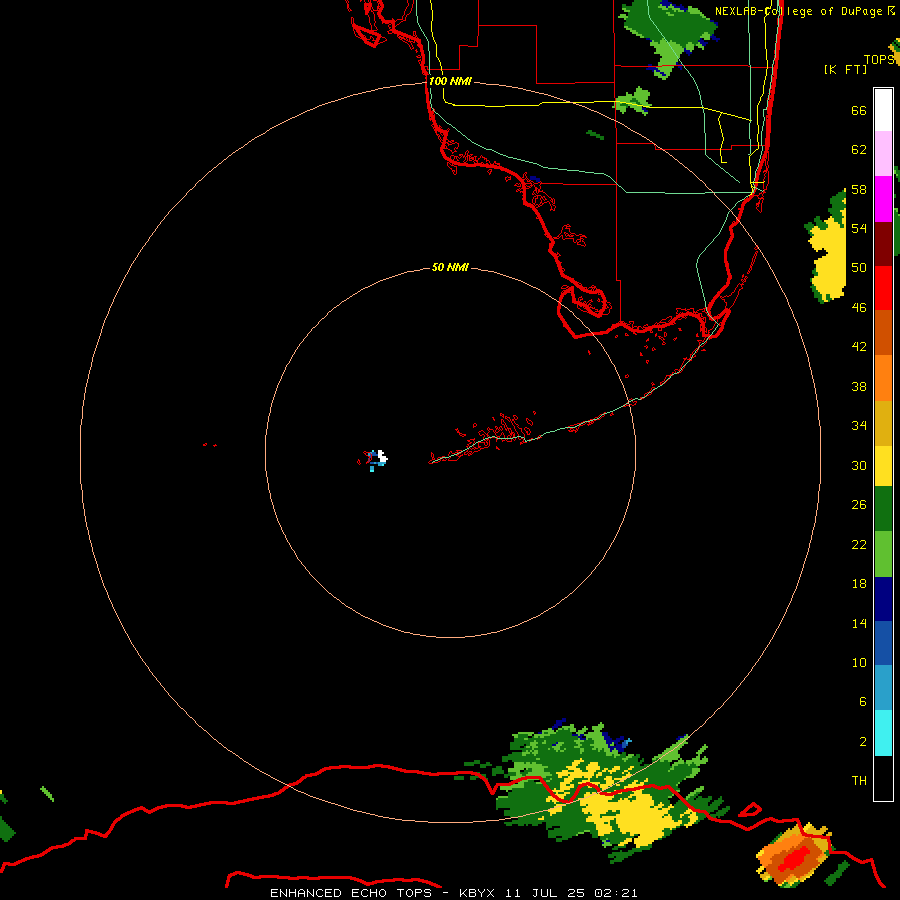Click the '14' legend value
This screenshot has height=900, width=900.
click(x=859, y=623)
